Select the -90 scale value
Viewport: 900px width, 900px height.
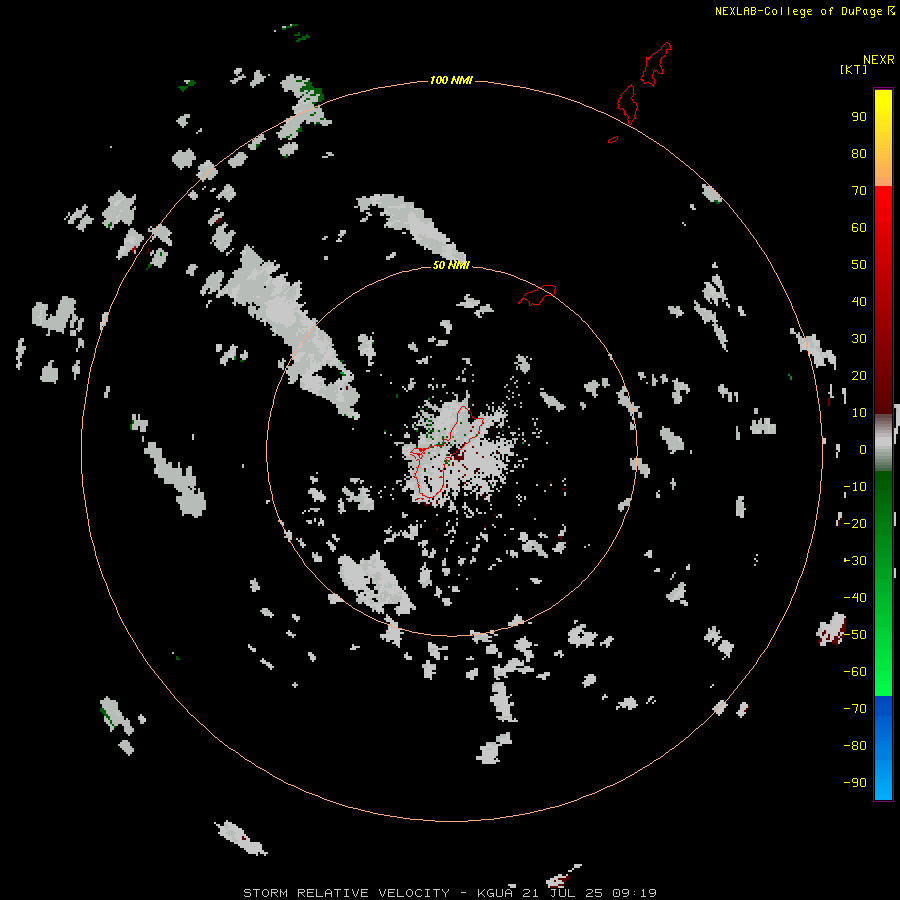click(855, 783)
